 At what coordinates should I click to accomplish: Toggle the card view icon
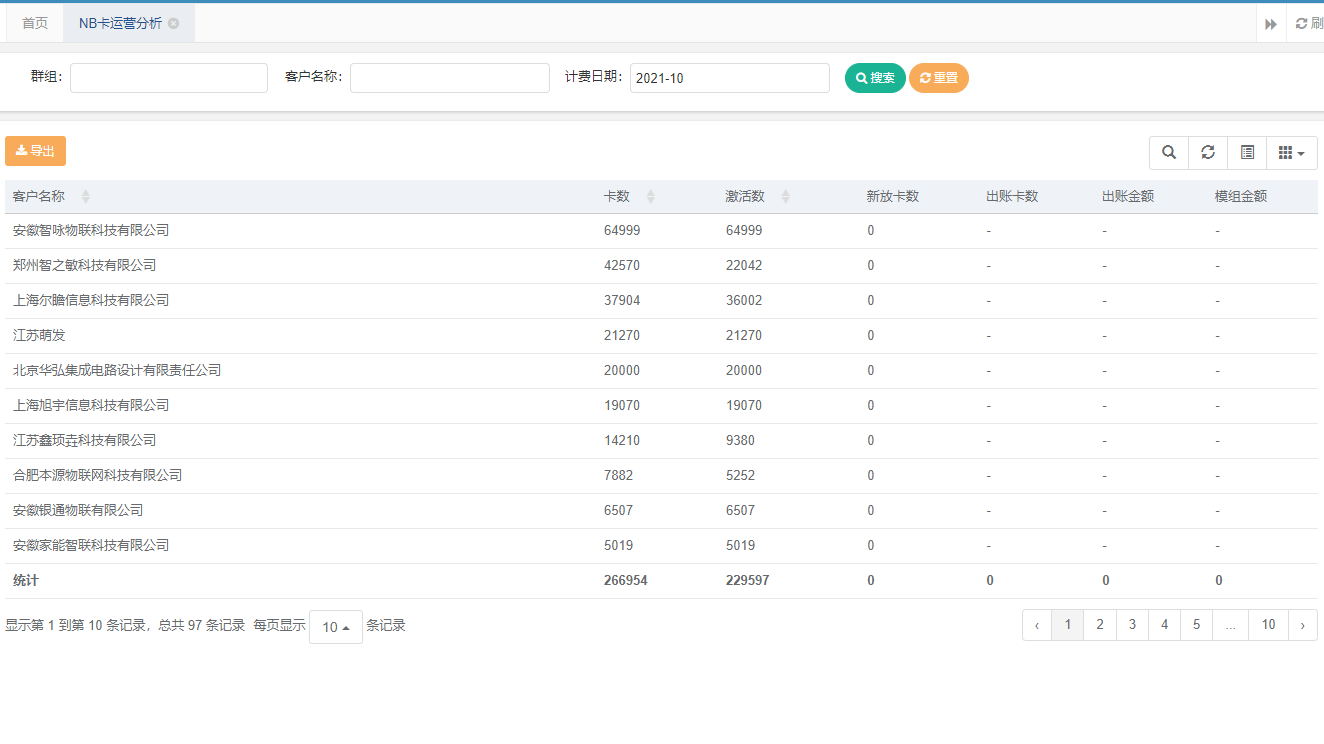(1247, 152)
